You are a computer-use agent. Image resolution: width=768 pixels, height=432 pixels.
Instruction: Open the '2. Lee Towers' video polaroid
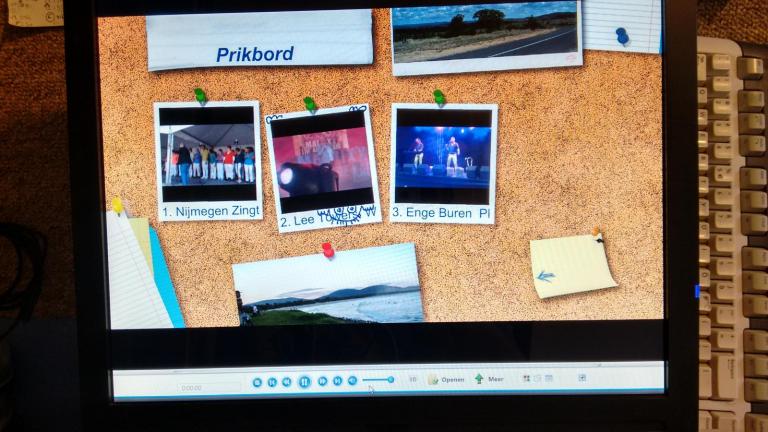322,166
